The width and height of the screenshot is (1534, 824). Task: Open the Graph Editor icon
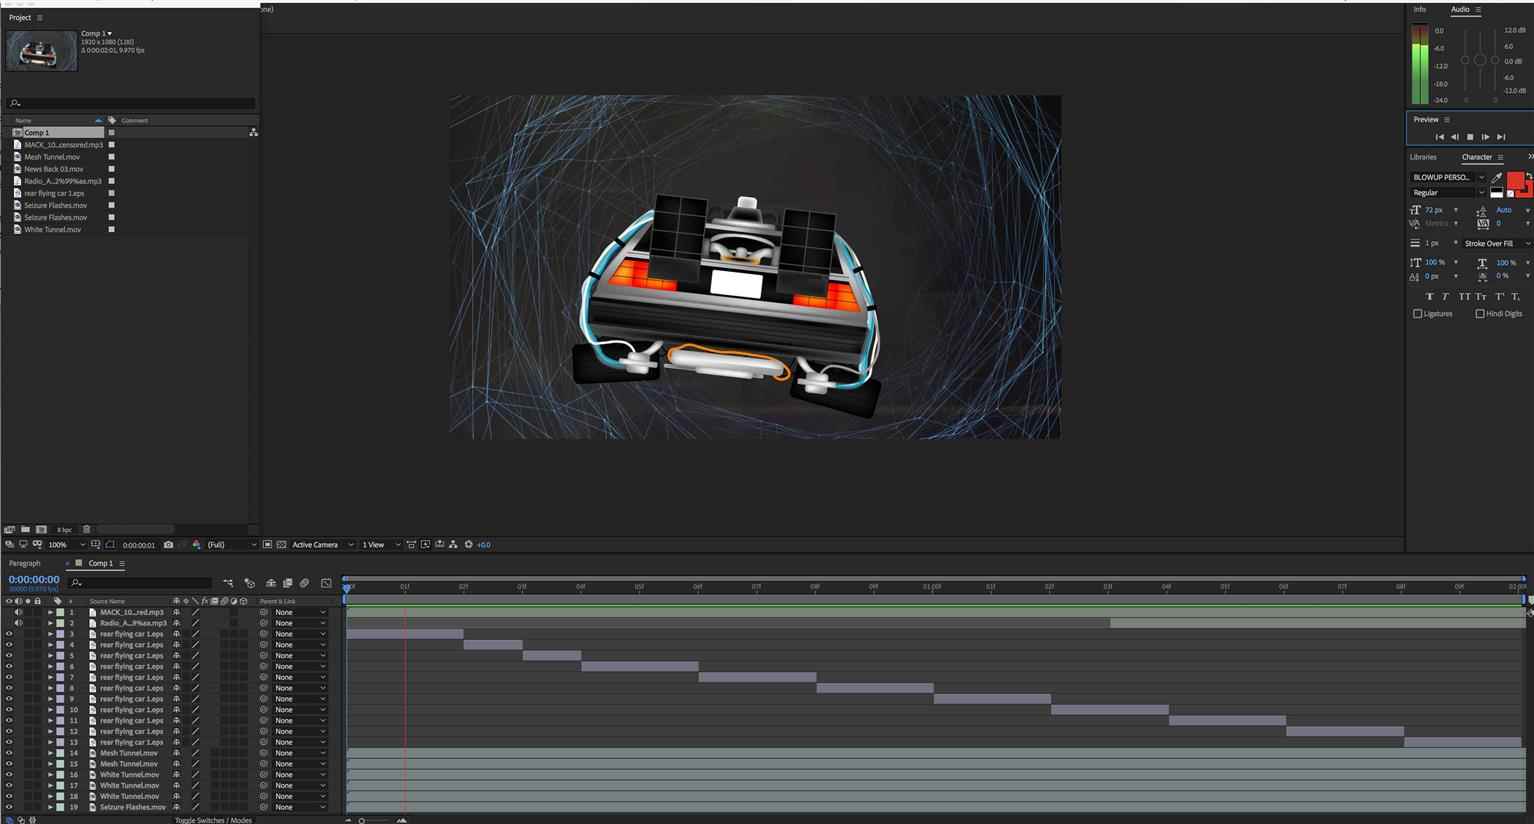pyautogui.click(x=326, y=583)
